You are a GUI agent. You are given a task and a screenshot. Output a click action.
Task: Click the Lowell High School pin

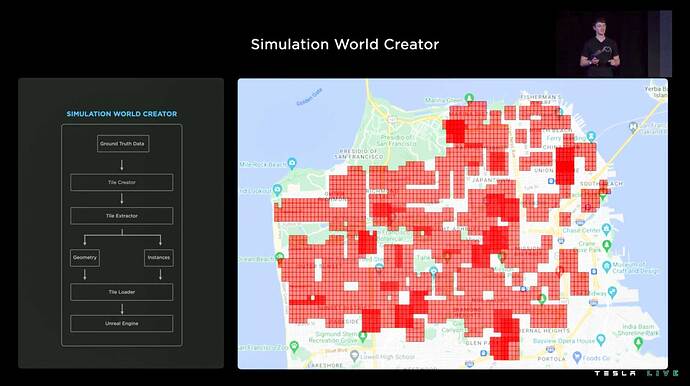click(354, 356)
